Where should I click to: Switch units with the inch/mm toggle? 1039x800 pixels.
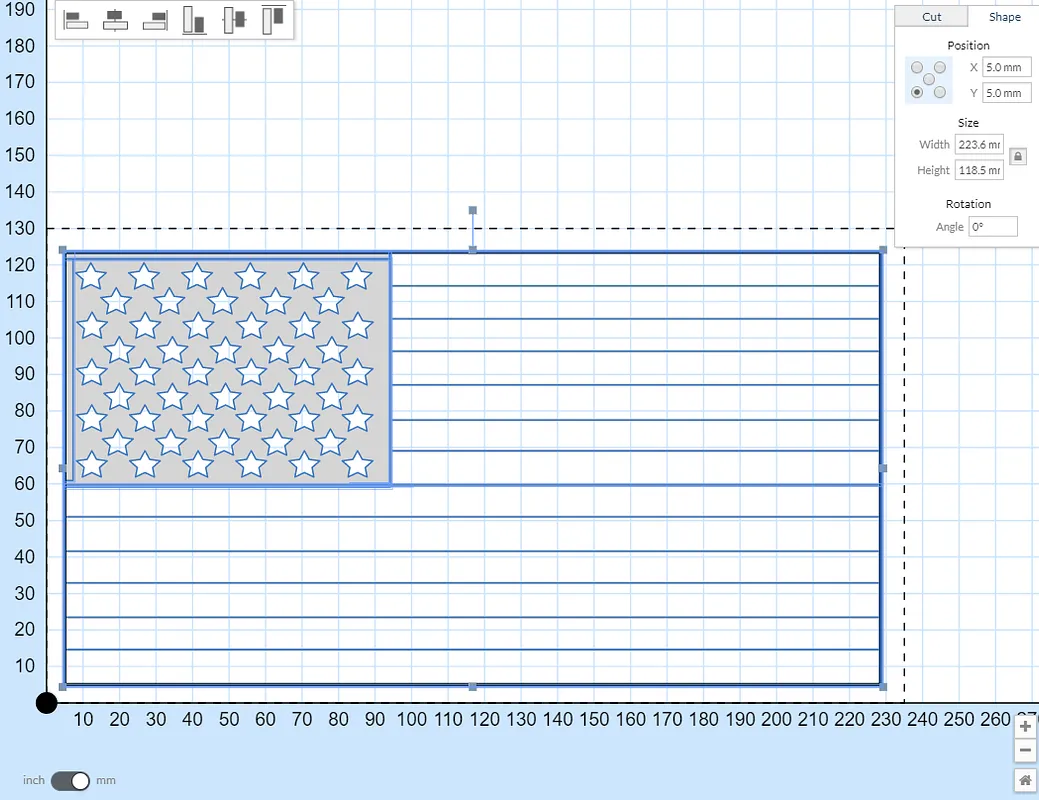pos(70,781)
